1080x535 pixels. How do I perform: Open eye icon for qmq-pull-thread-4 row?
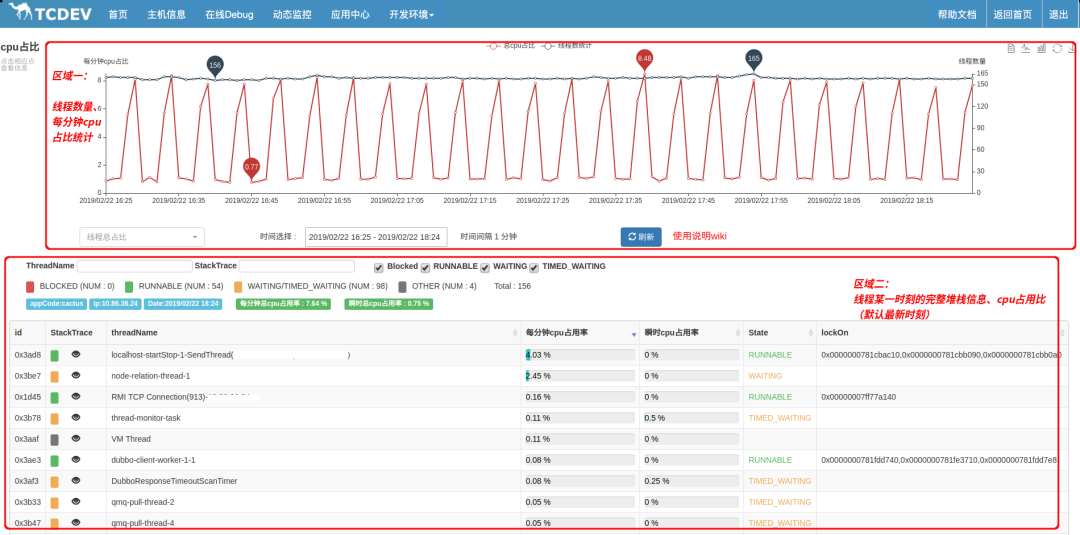tap(76, 523)
